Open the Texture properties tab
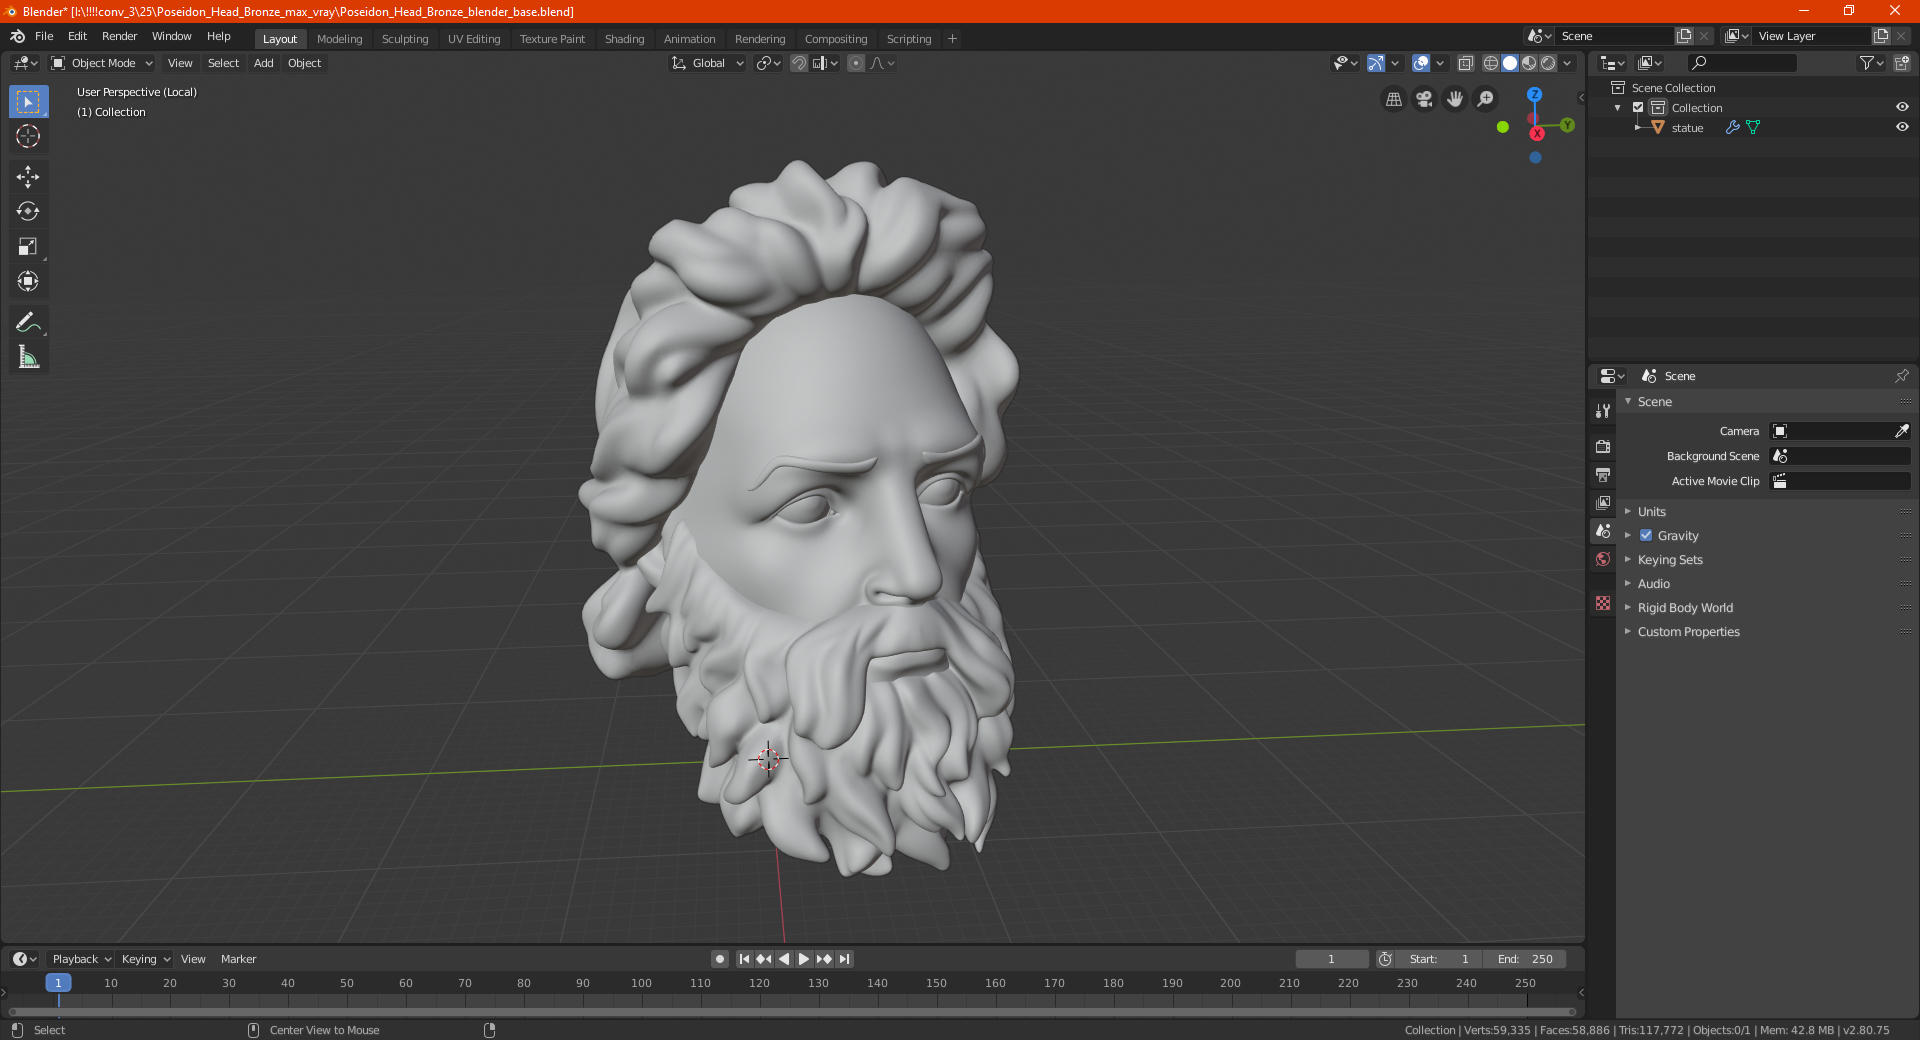The image size is (1920, 1040). pos(1603,603)
